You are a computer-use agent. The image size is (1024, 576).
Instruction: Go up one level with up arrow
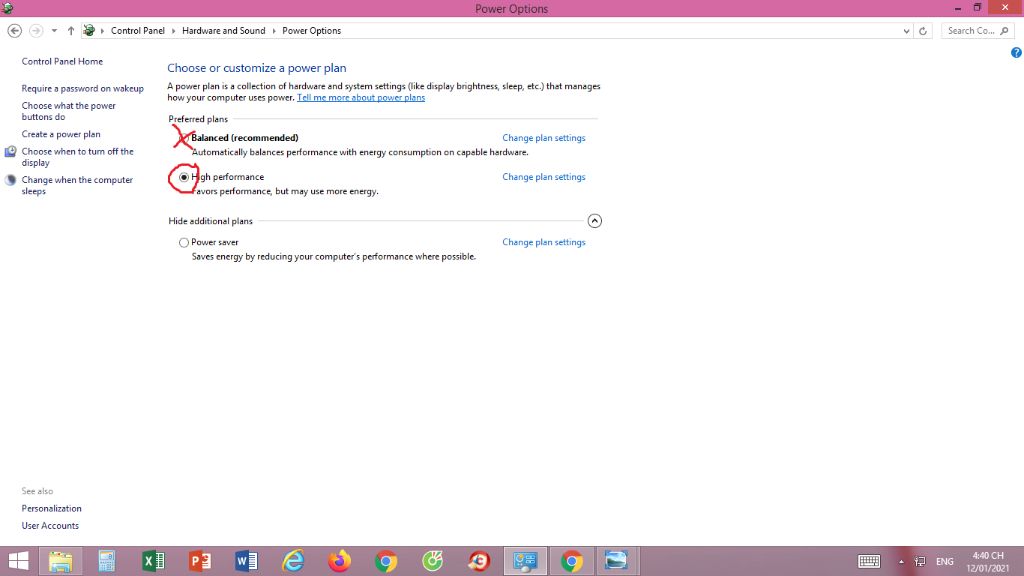coord(71,31)
